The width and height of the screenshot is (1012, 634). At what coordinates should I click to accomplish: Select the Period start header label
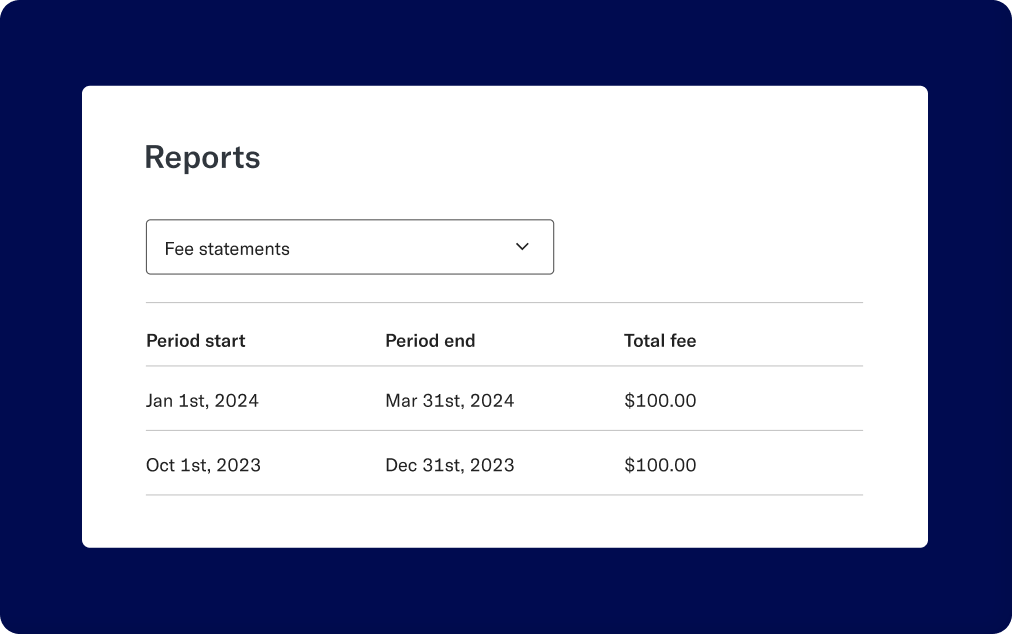click(x=196, y=341)
